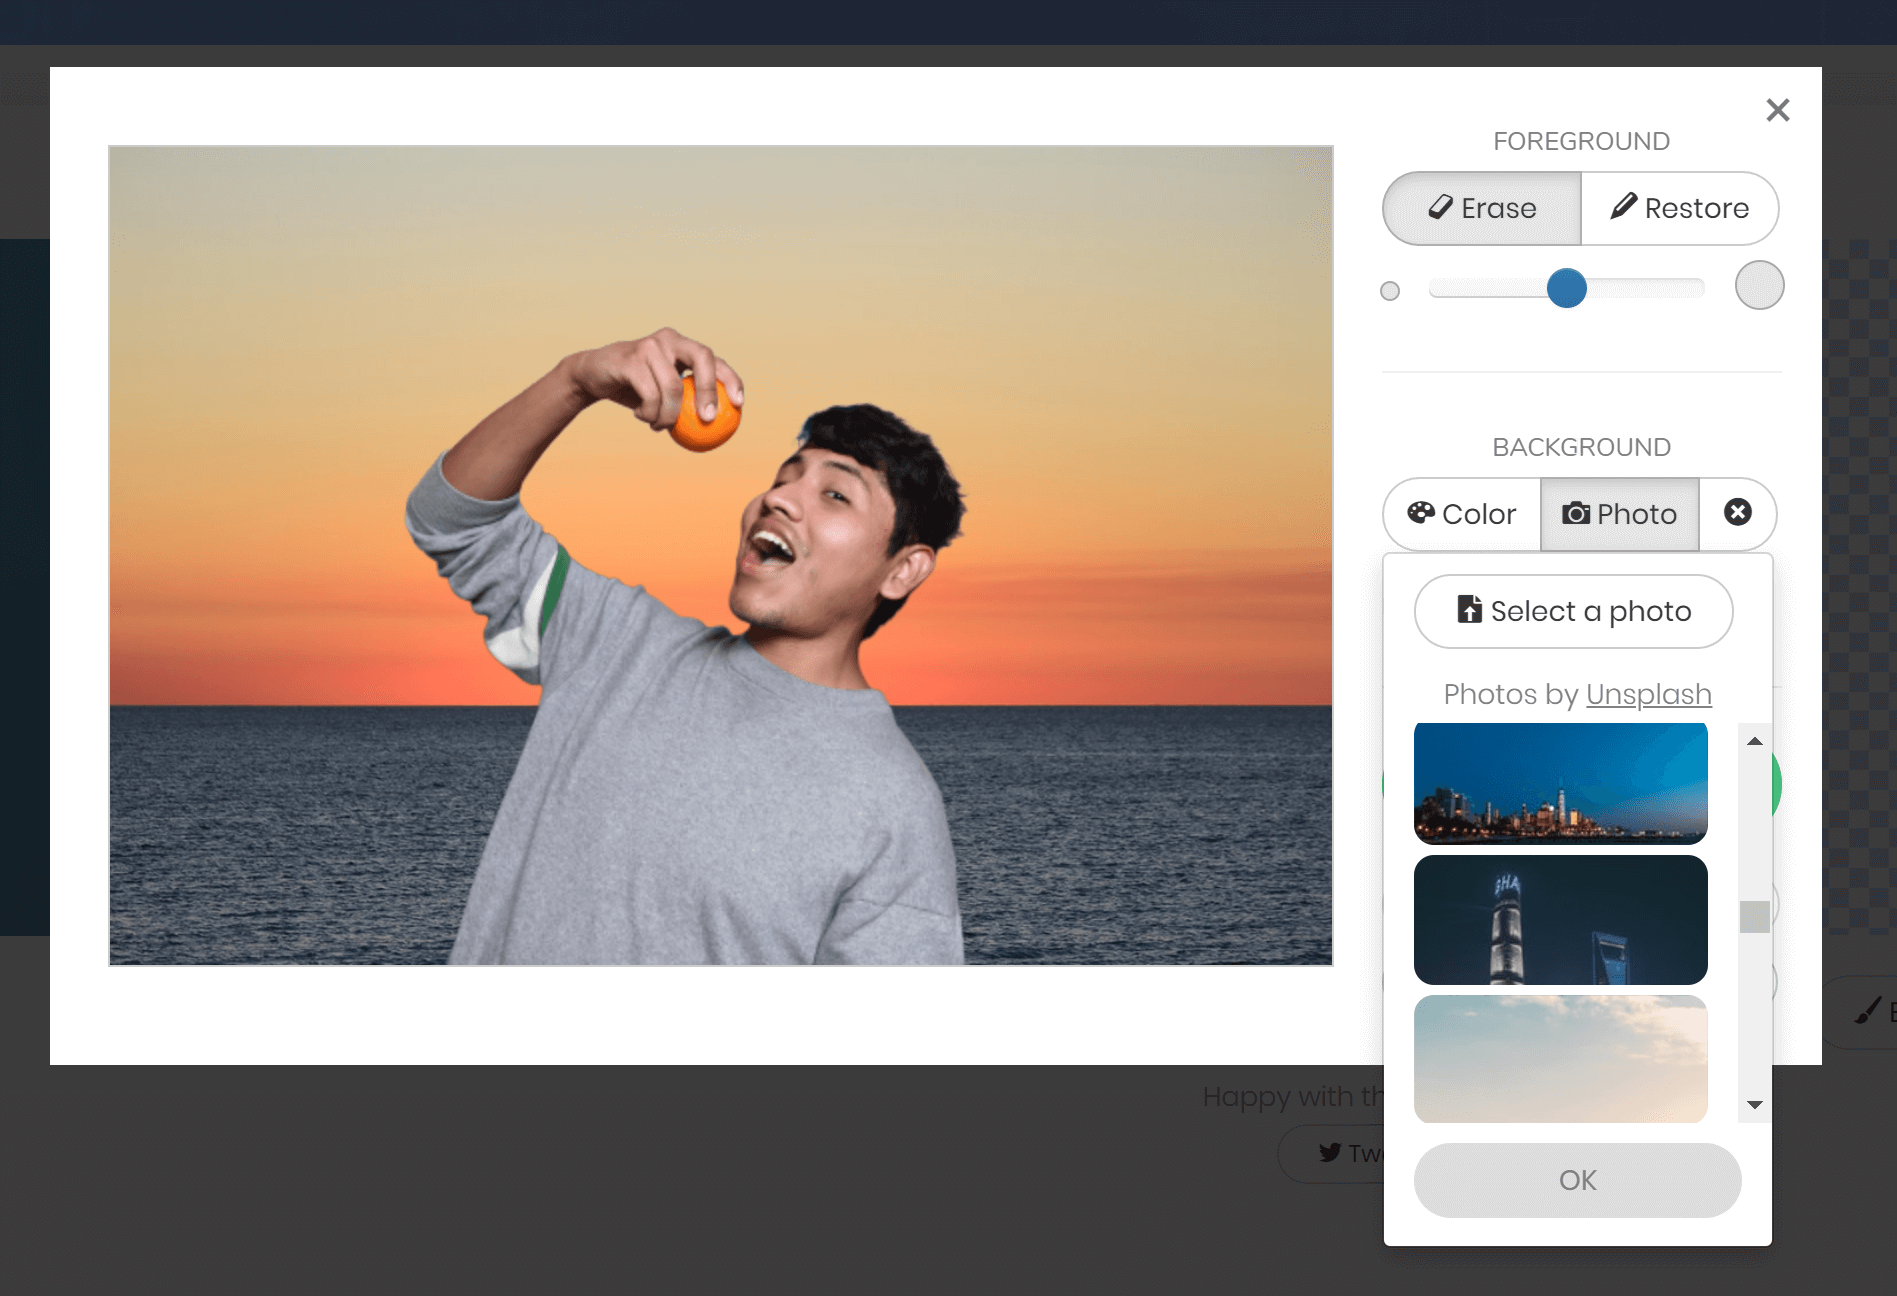1897x1296 pixels.
Task: Click the palette icon on the Color tab
Action: point(1422,513)
